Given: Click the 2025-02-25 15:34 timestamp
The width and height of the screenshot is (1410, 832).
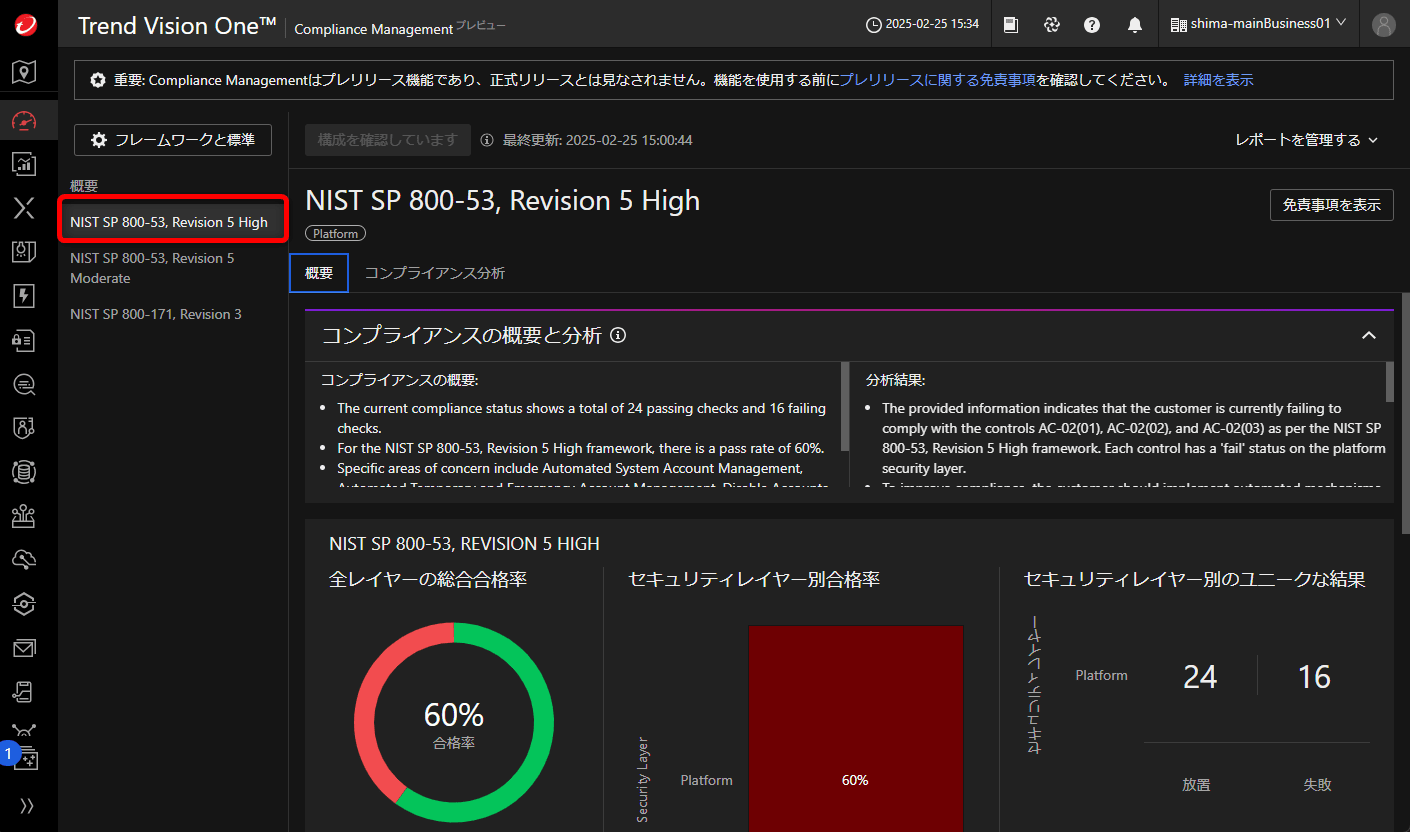Looking at the screenshot, I should pos(932,24).
